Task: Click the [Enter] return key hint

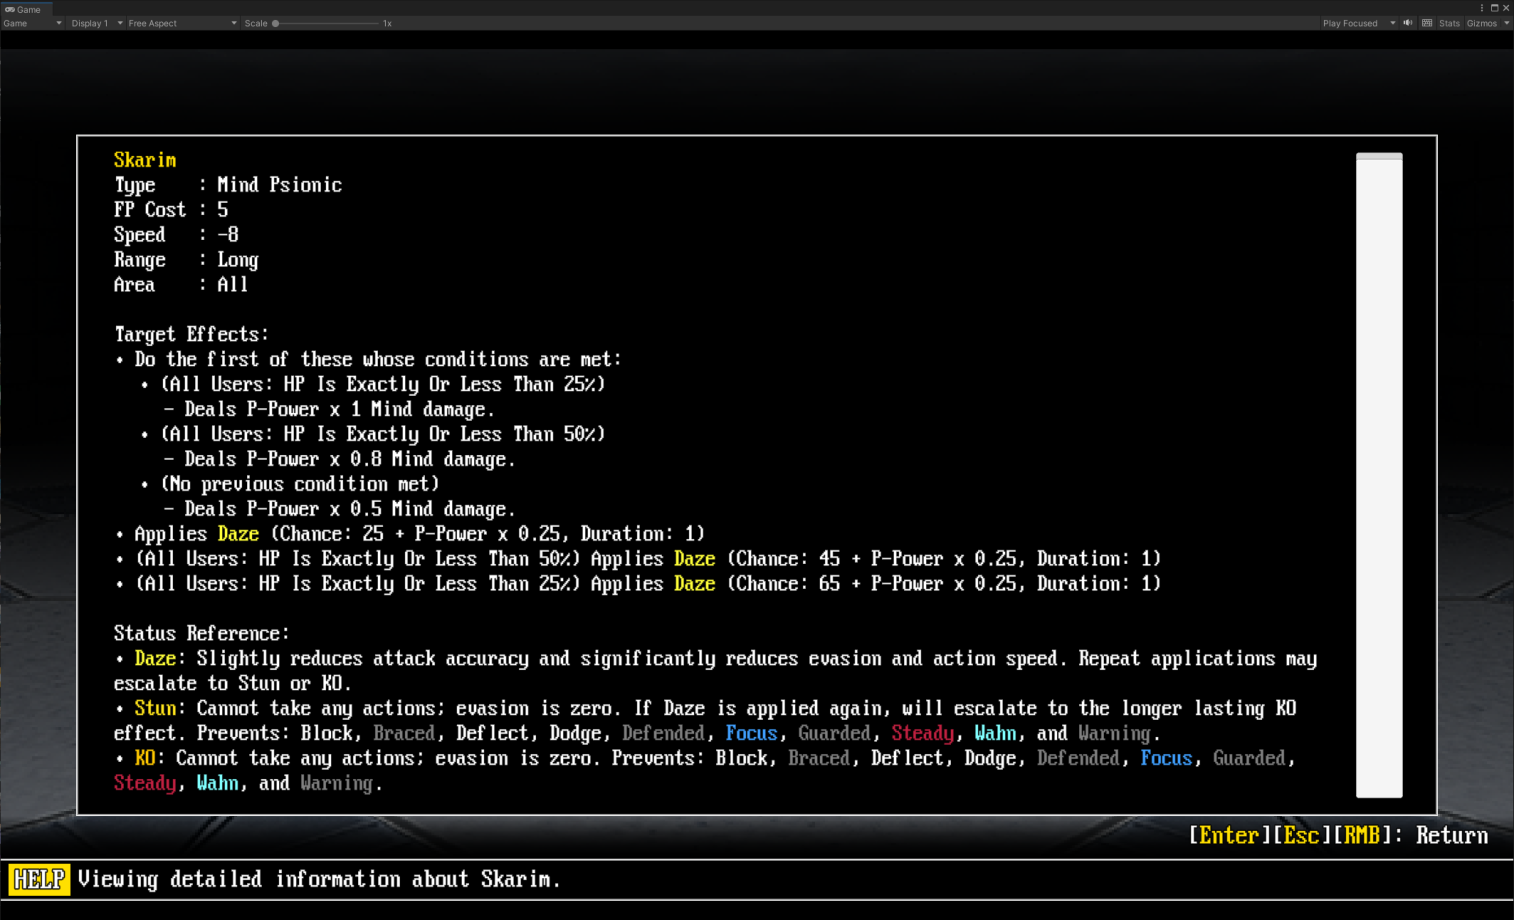Action: (x=1229, y=836)
